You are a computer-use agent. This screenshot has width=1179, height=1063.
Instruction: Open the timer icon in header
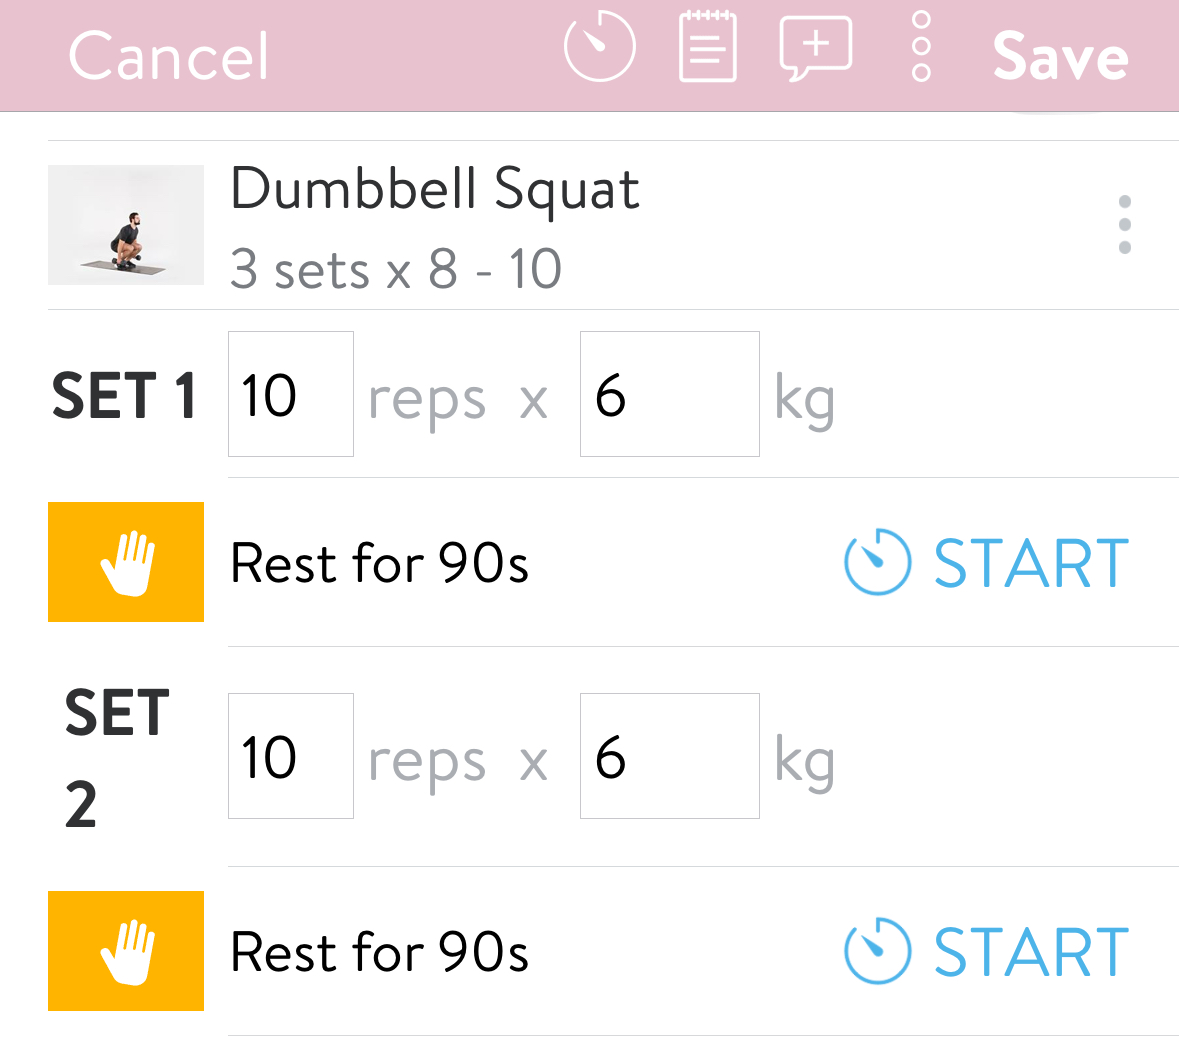click(x=599, y=47)
